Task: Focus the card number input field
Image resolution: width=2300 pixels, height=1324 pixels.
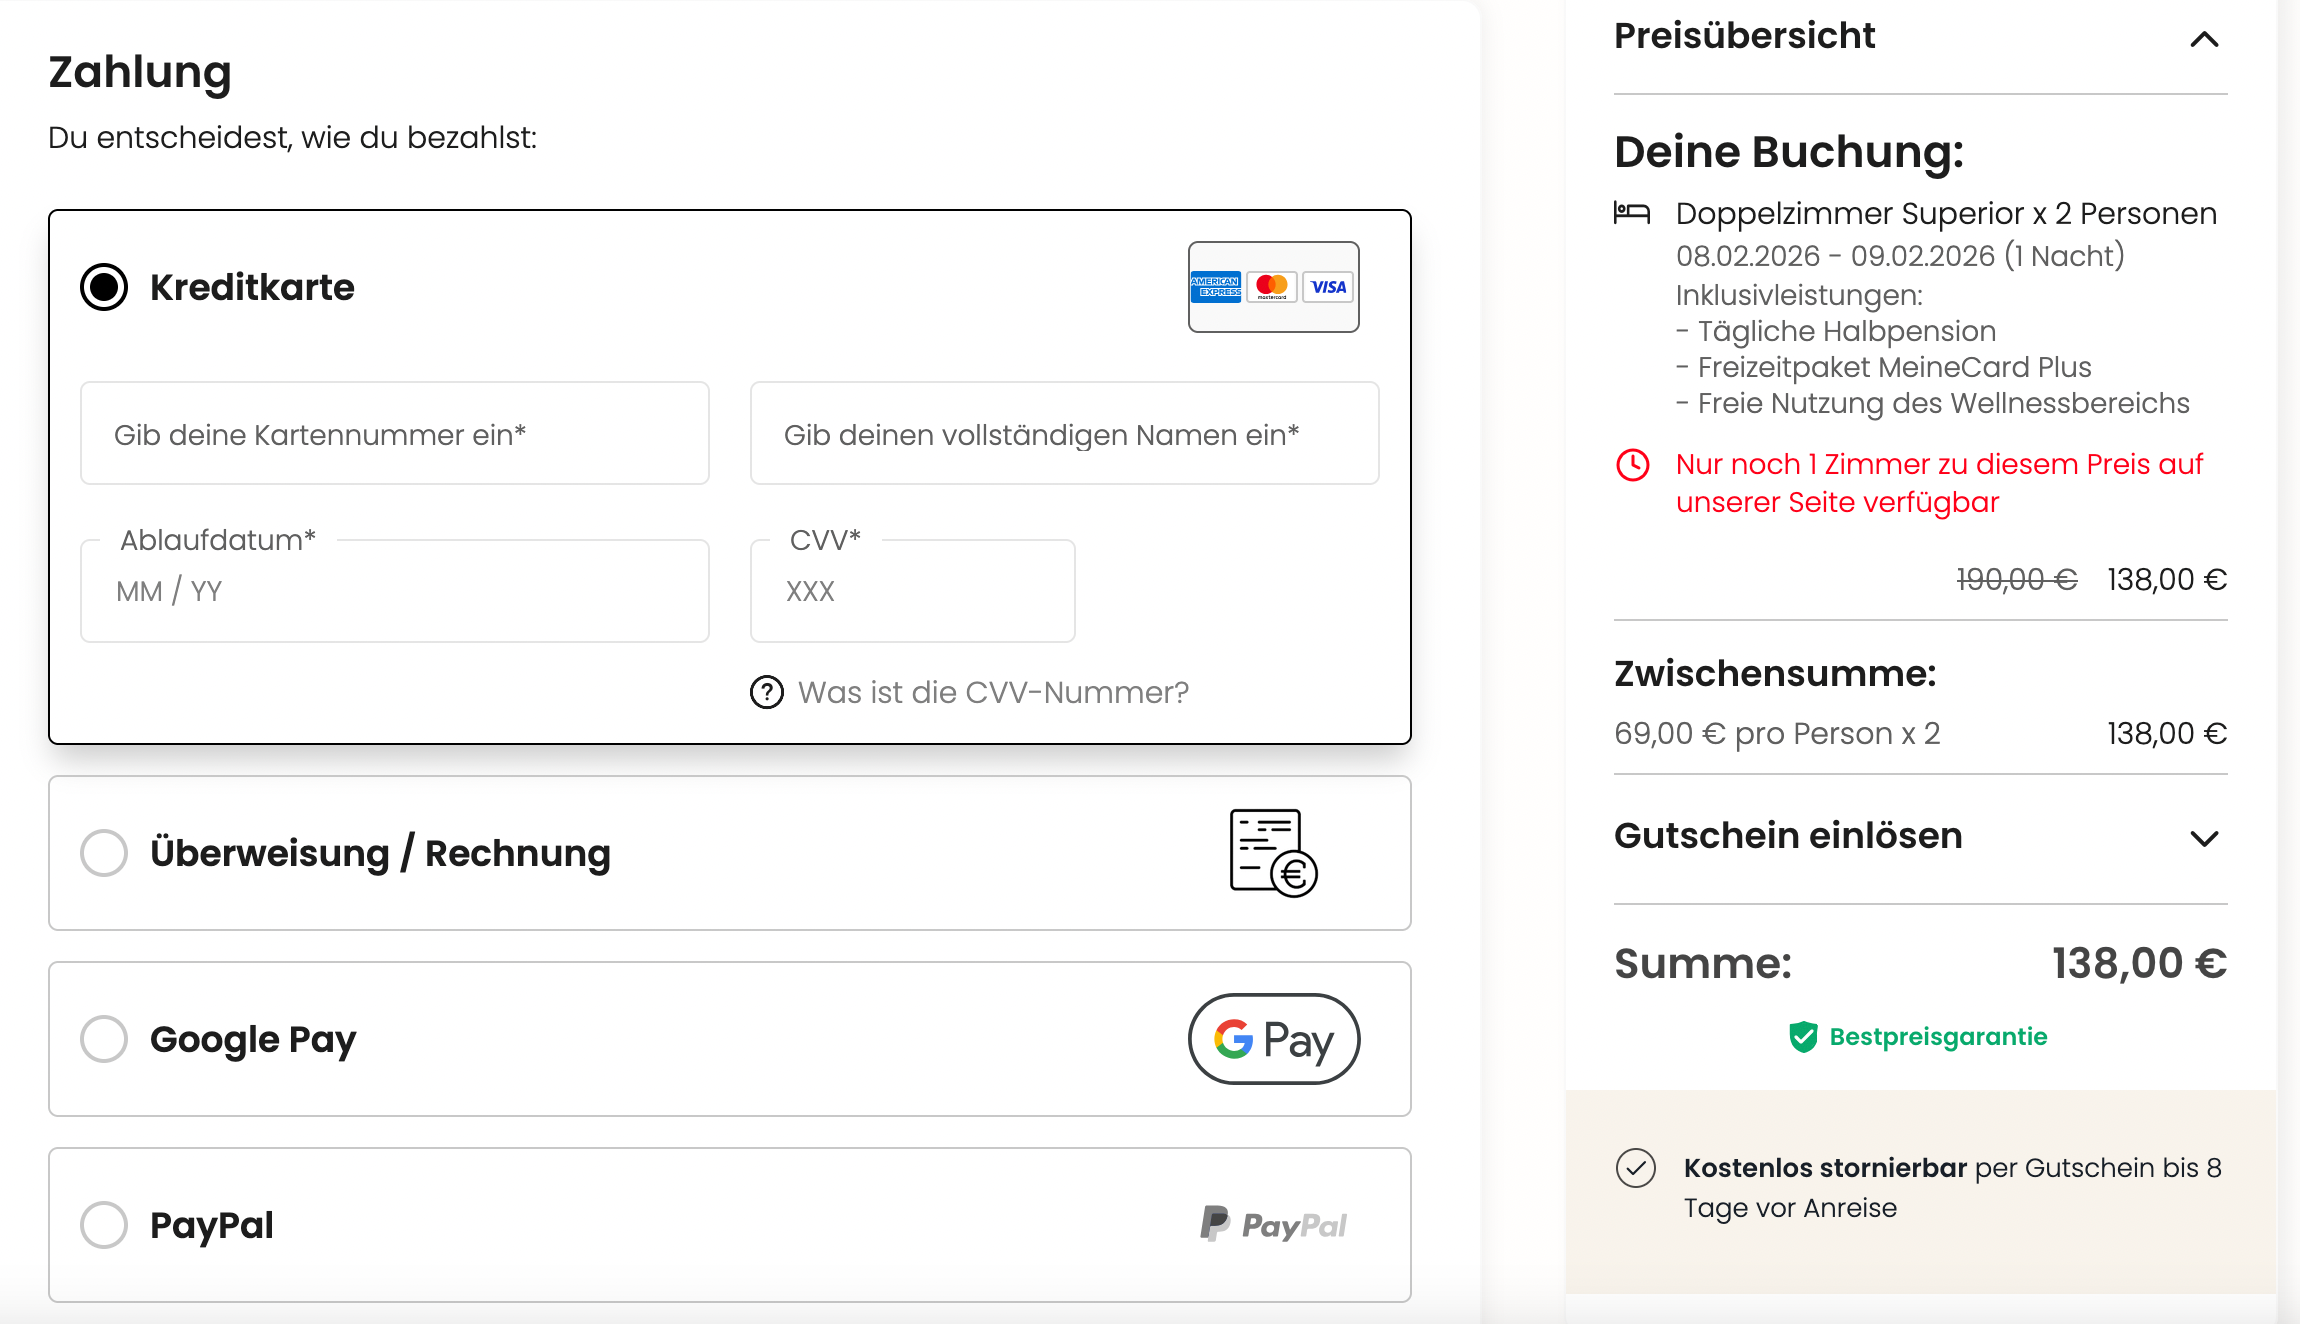Action: (x=395, y=434)
